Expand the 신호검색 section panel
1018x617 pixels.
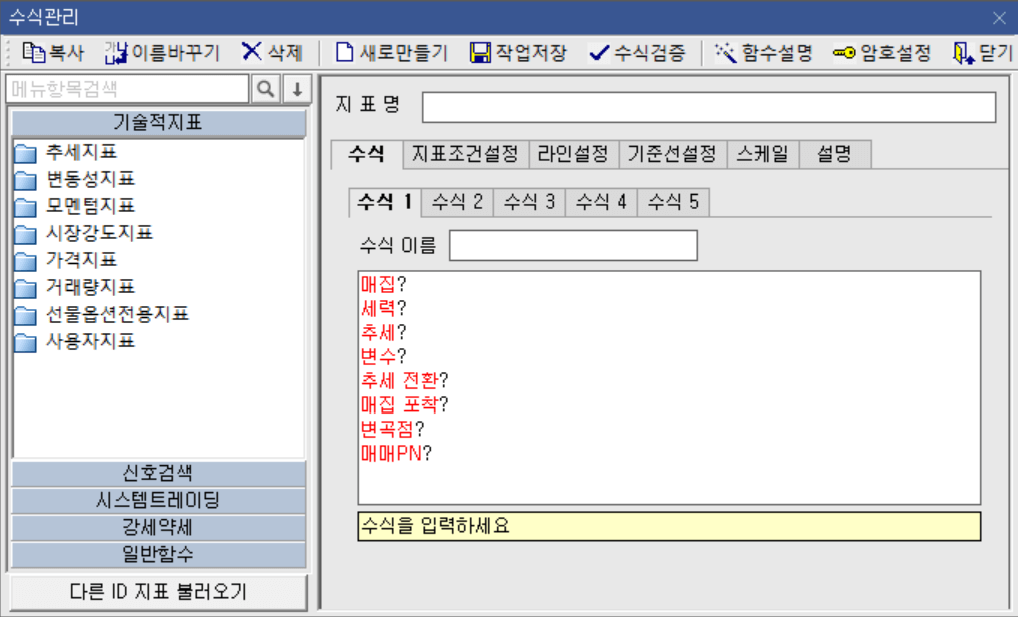pyautogui.click(x=157, y=473)
